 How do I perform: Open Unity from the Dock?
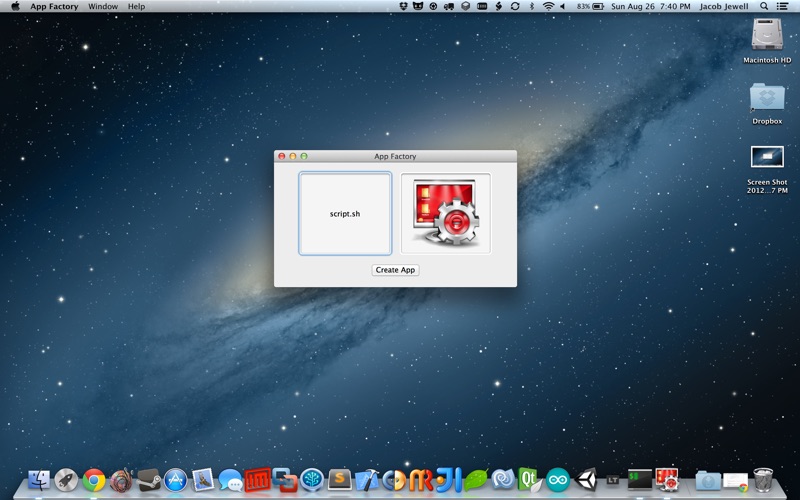tap(586, 480)
